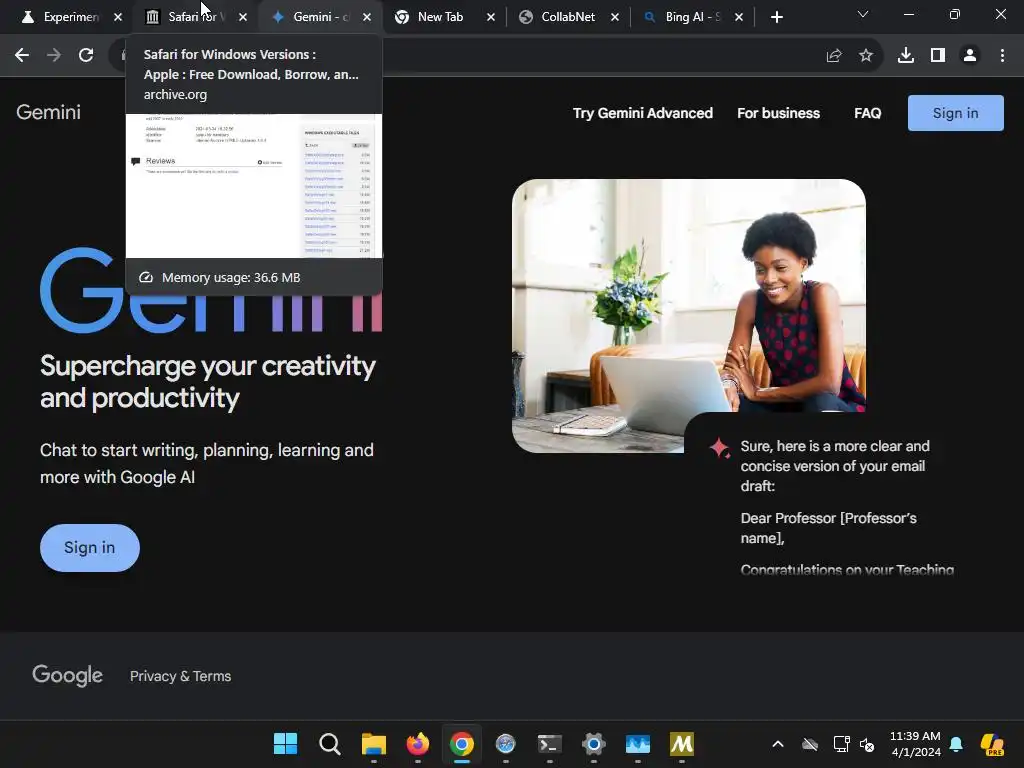Click the header Sign in button
This screenshot has height=768, width=1024.
955,113
